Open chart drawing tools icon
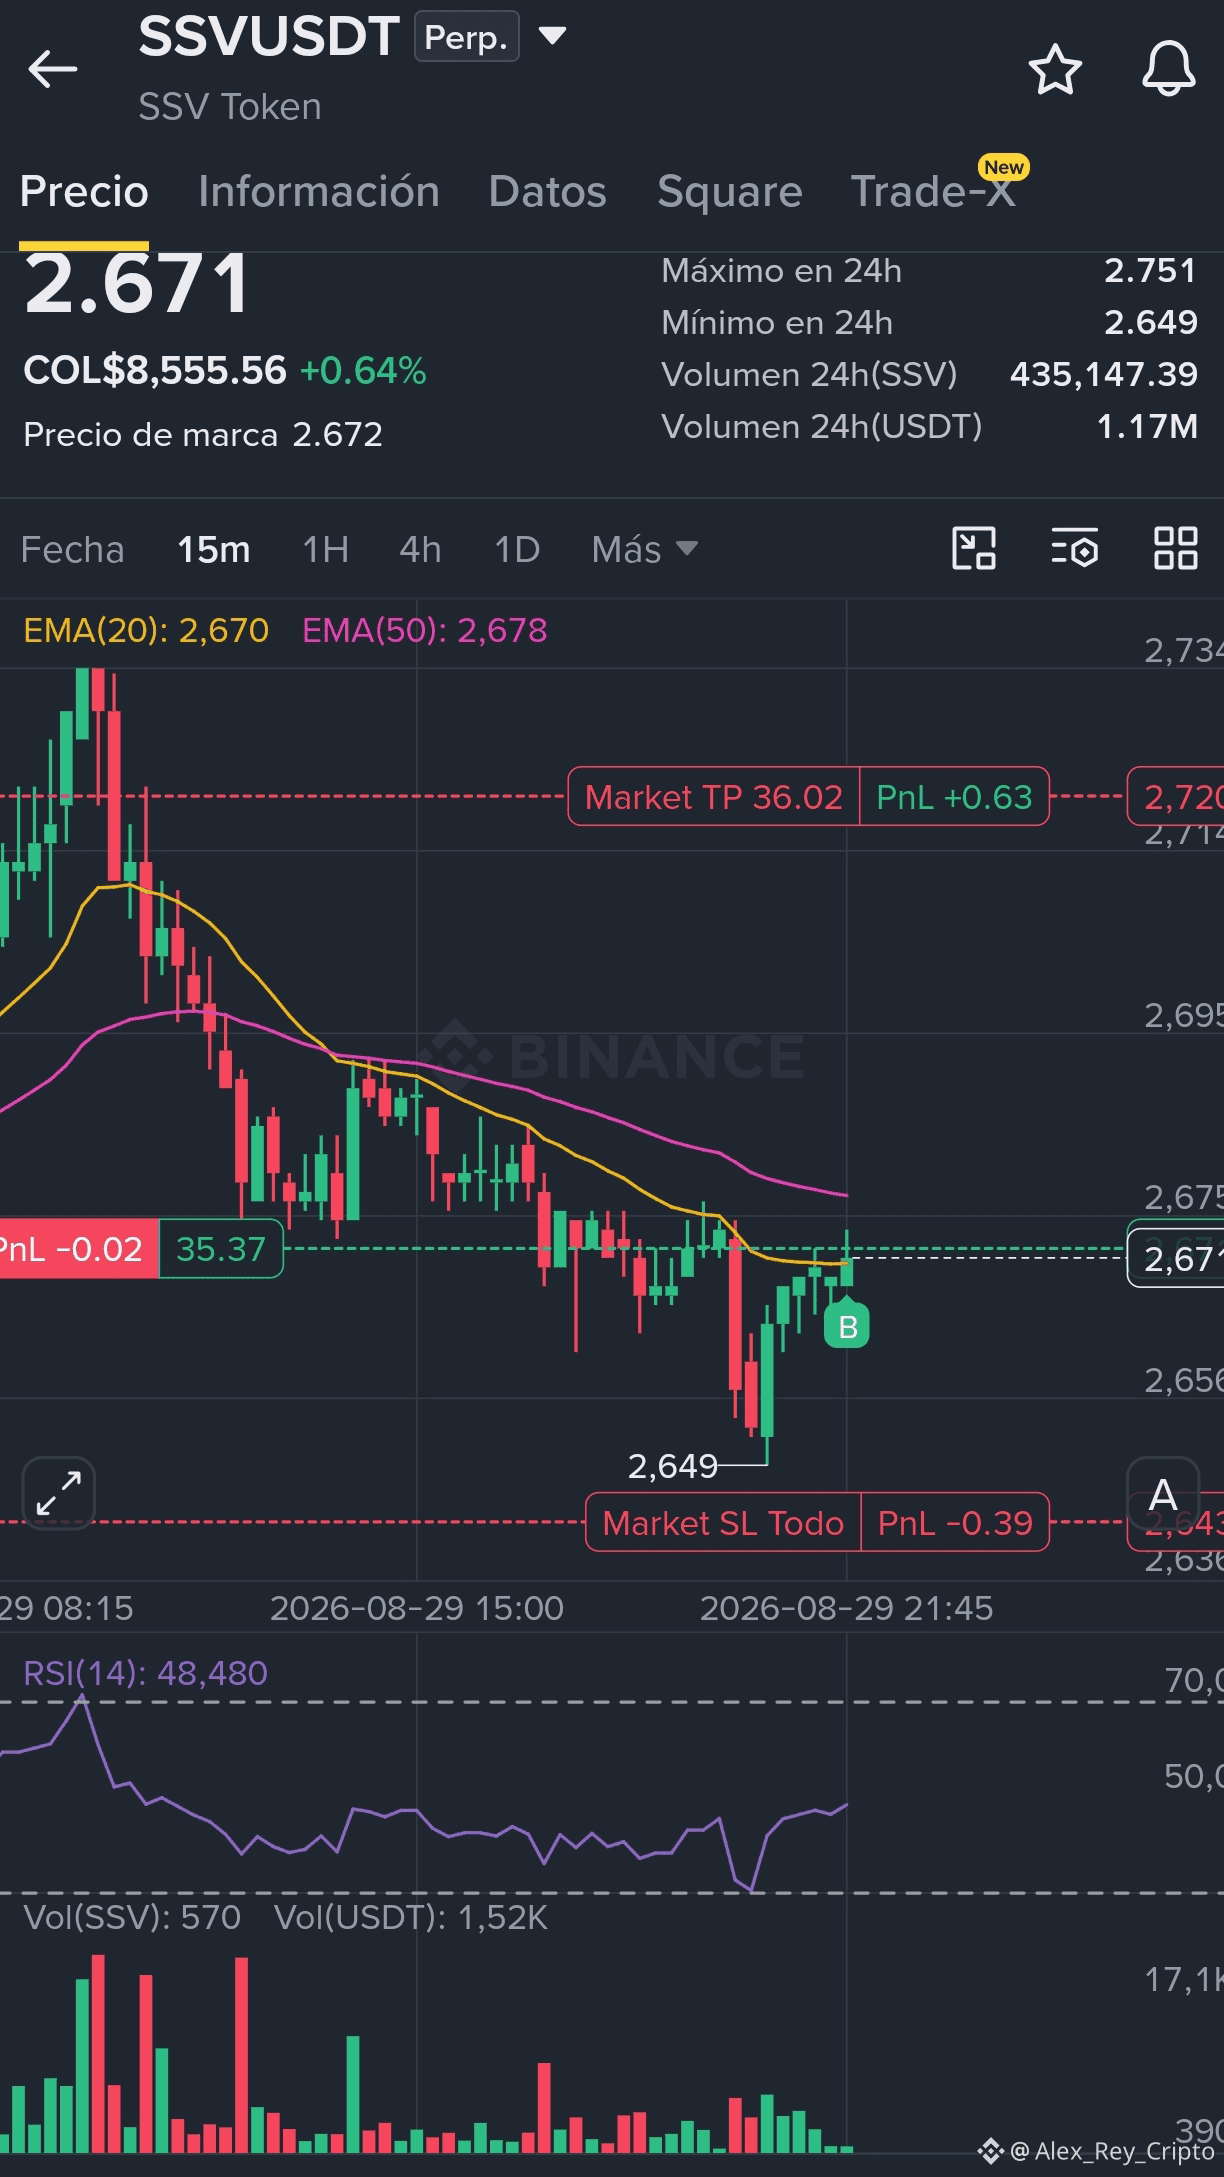1224x2177 pixels. click(973, 548)
